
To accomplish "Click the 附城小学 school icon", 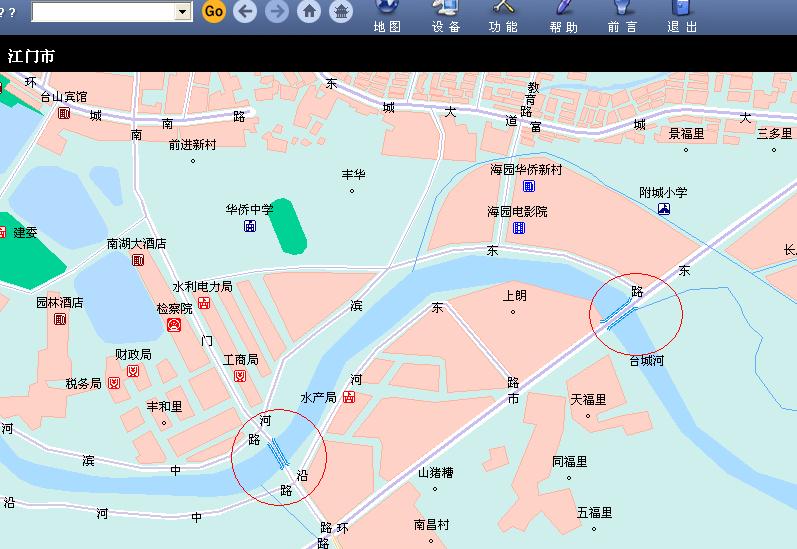I will [663, 209].
